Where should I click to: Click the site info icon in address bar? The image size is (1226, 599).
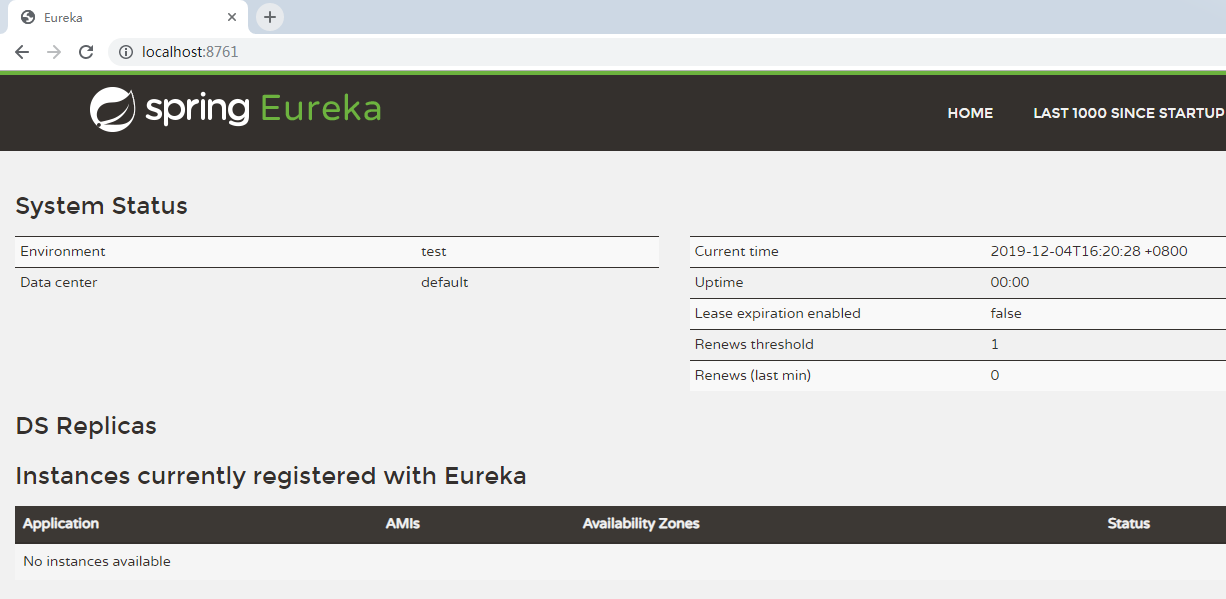click(126, 52)
